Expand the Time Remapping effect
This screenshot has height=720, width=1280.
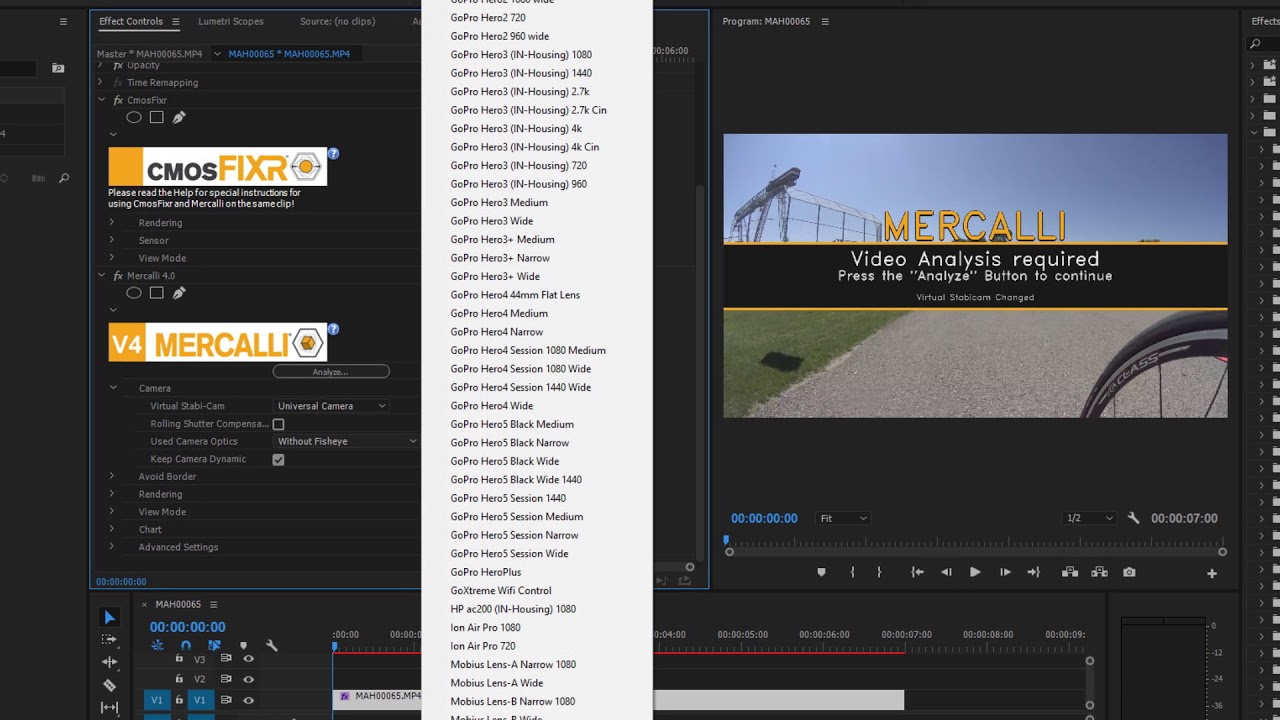pyautogui.click(x=101, y=82)
